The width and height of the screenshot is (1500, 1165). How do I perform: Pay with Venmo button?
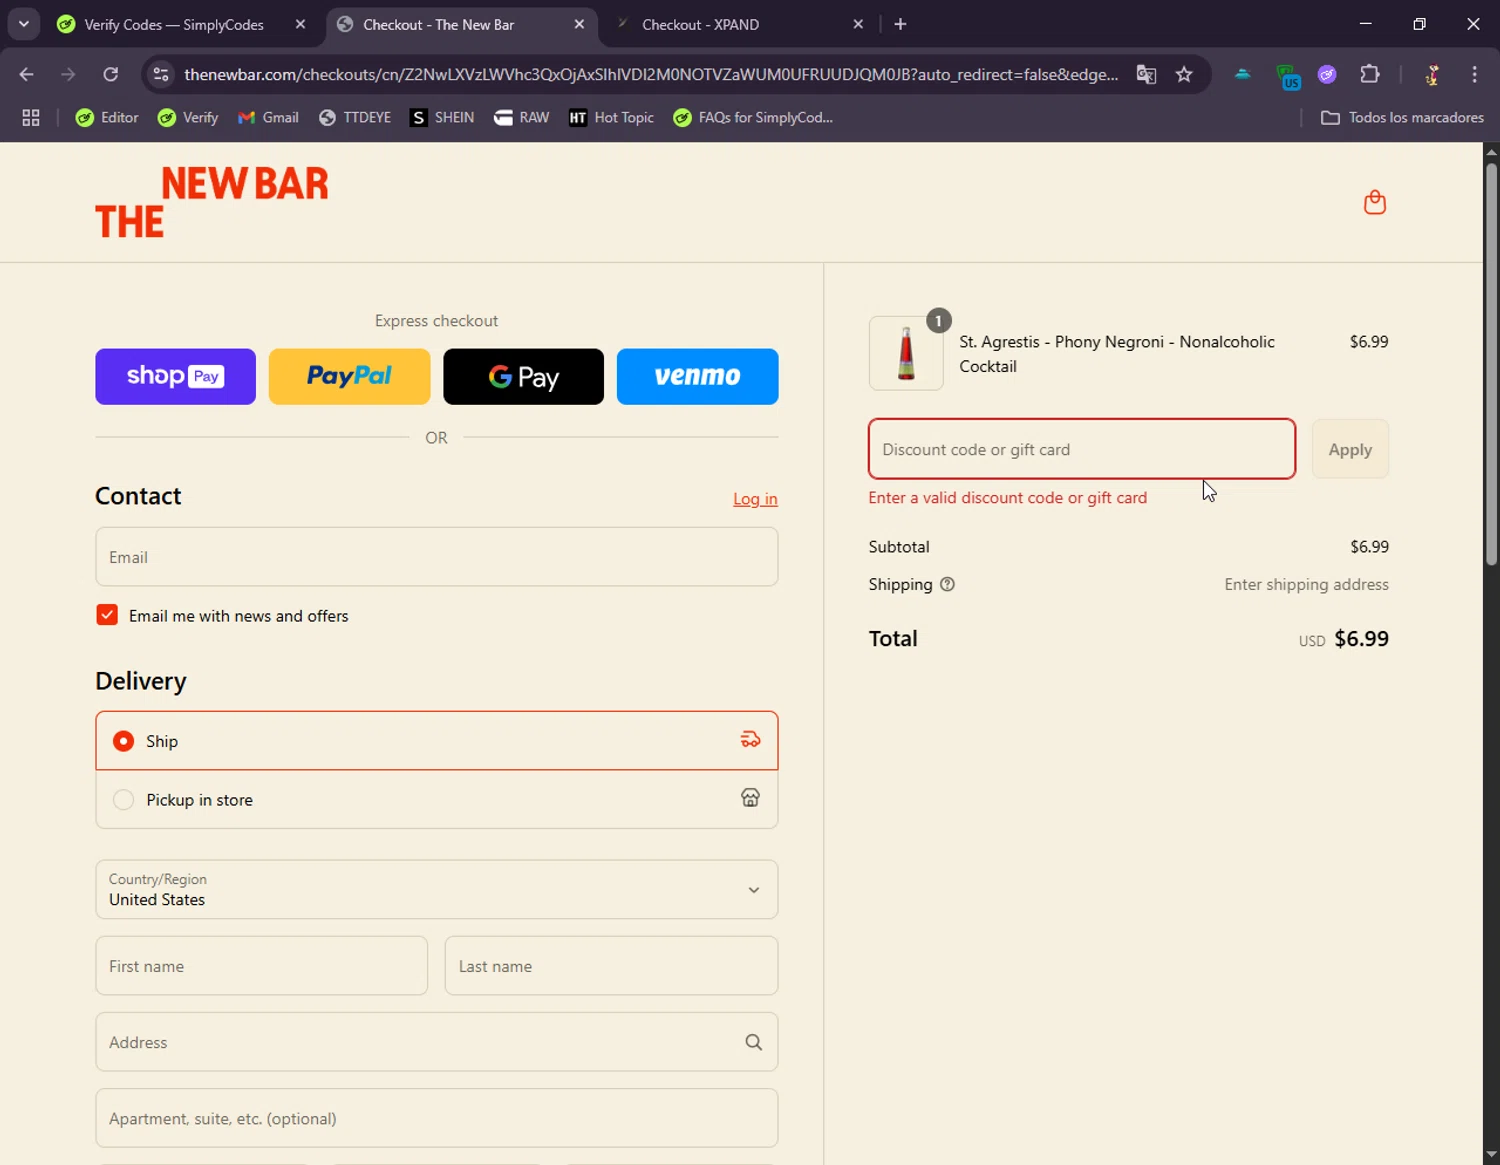pyautogui.click(x=697, y=377)
